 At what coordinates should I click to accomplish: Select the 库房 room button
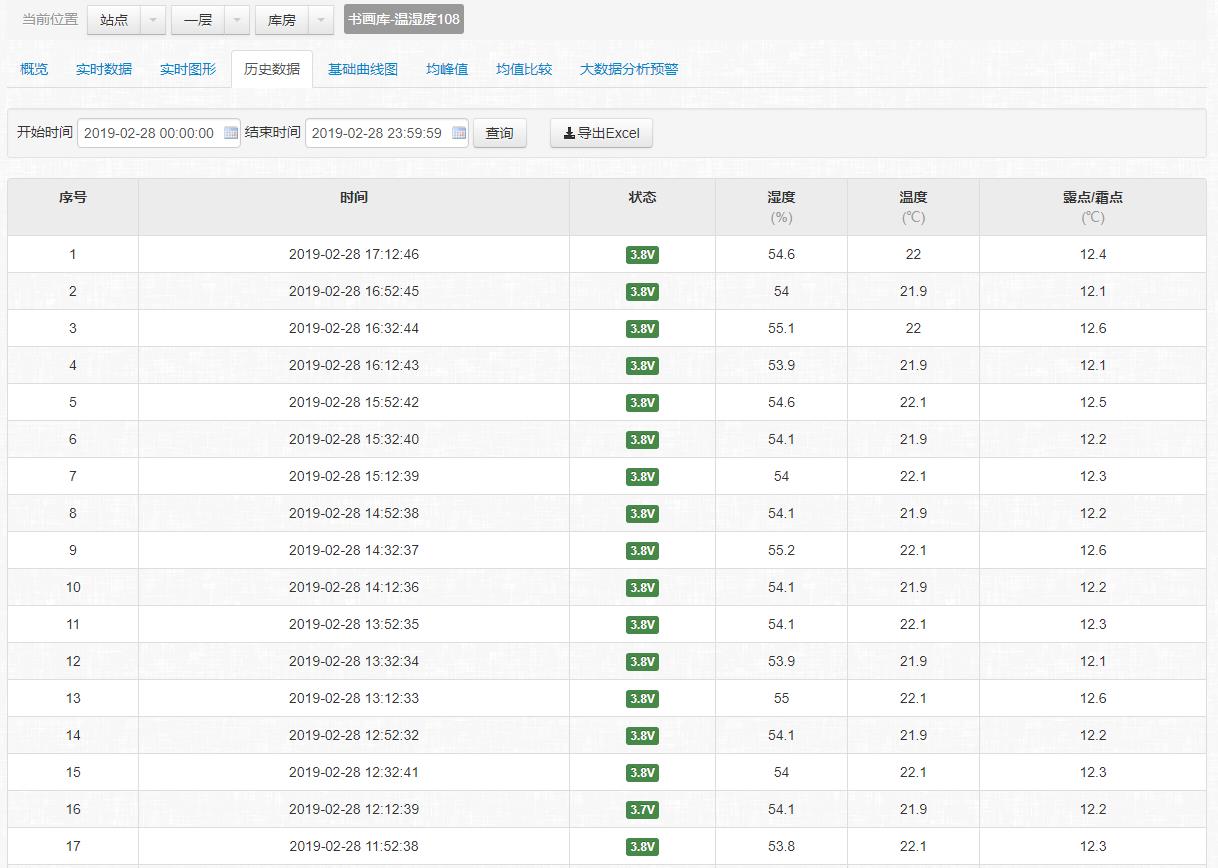tap(282, 20)
